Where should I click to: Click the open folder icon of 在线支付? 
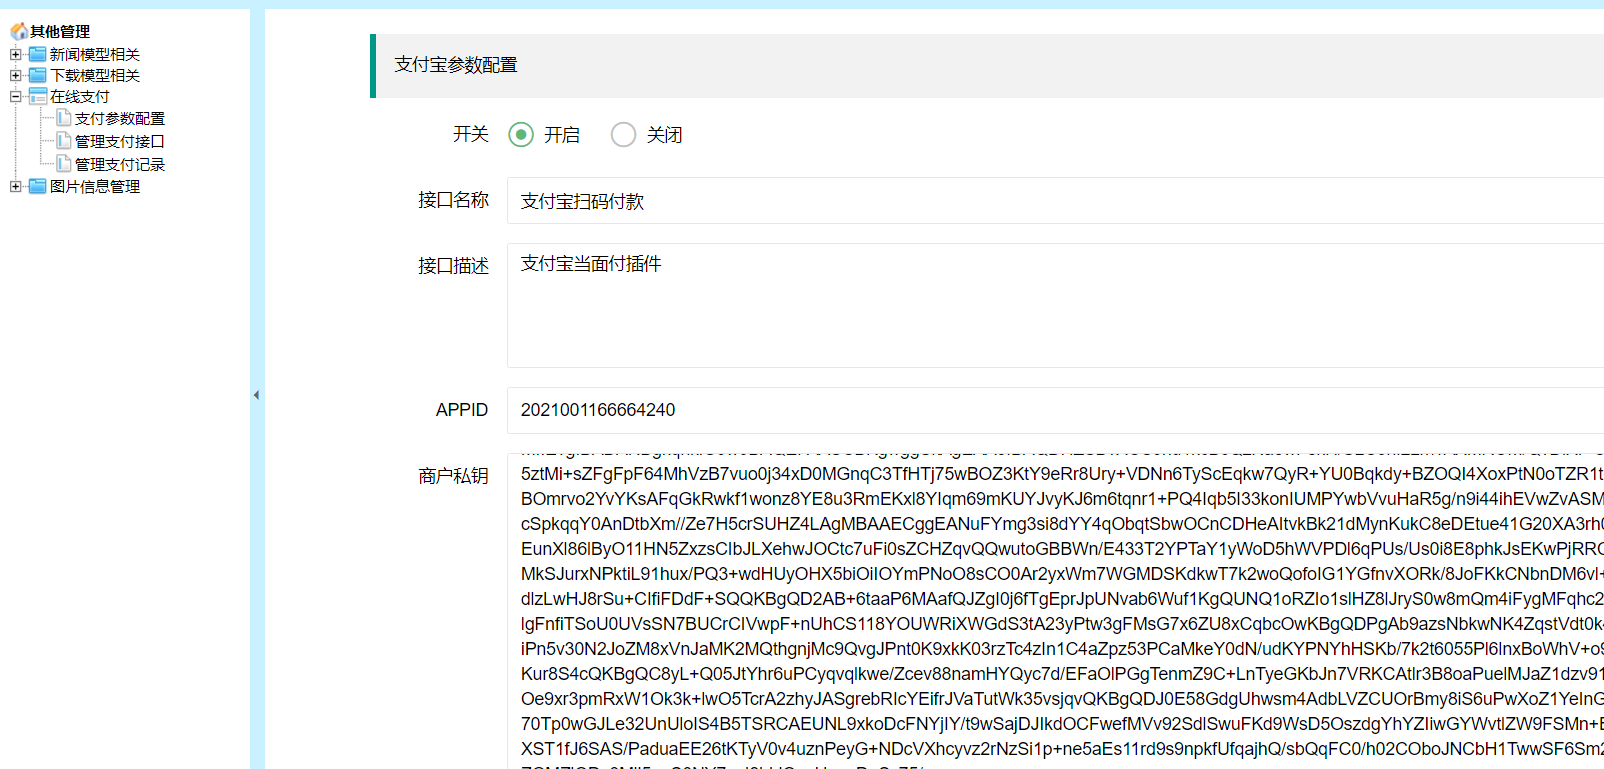click(38, 96)
